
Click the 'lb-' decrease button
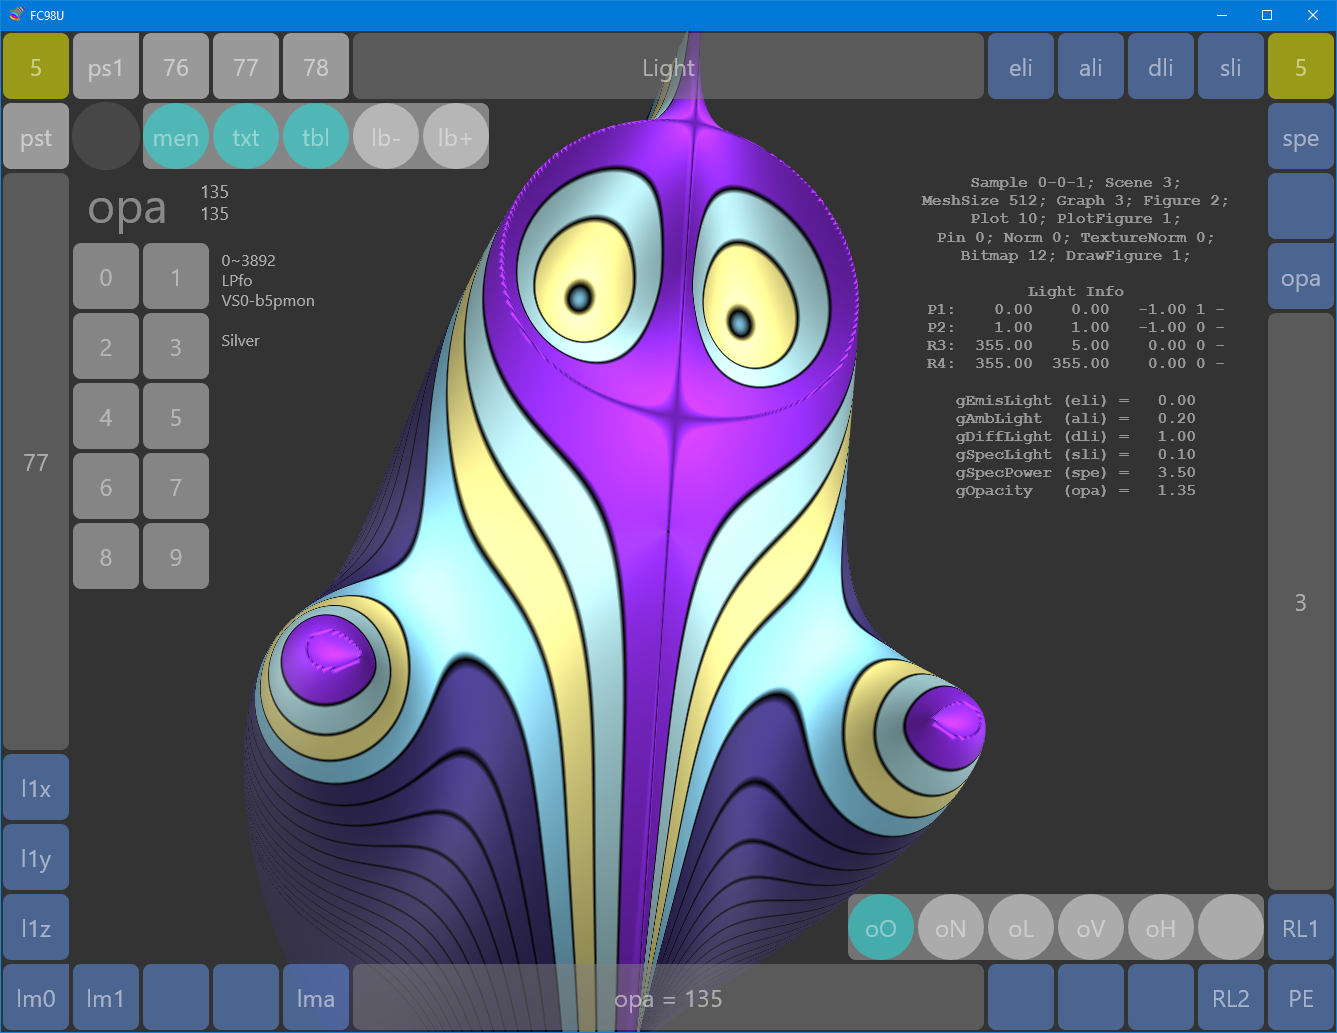[x=386, y=137]
